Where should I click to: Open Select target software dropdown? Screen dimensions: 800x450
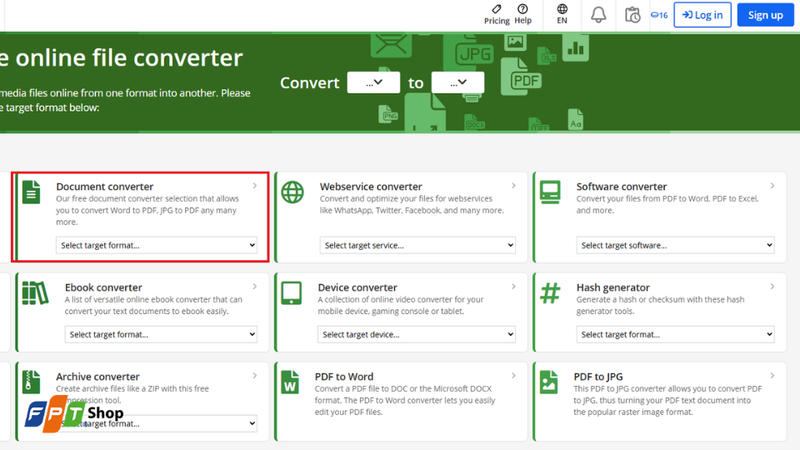point(676,245)
